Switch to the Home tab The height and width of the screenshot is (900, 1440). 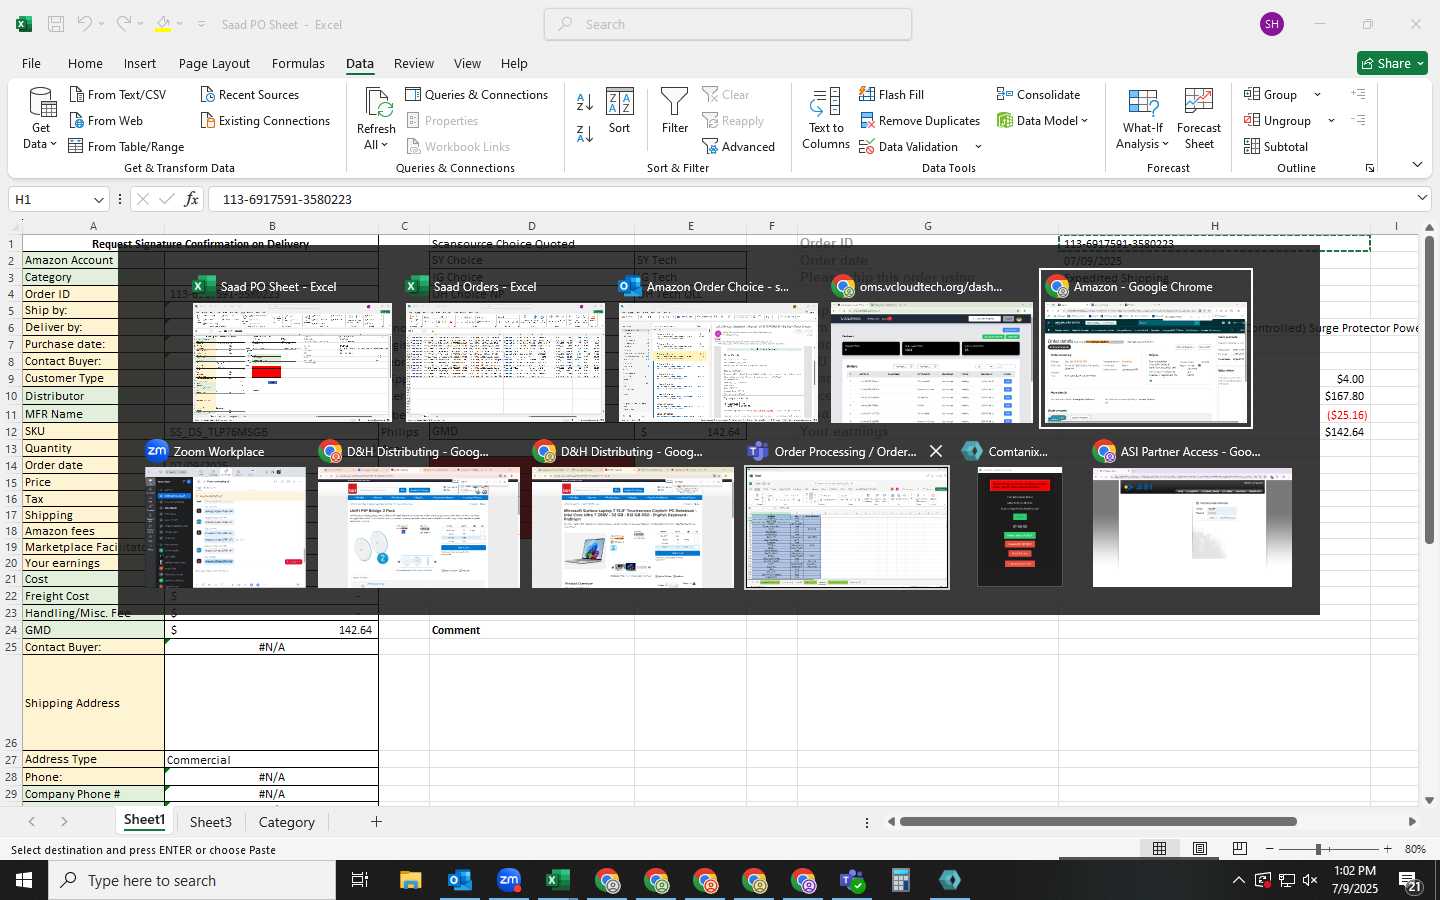click(85, 63)
